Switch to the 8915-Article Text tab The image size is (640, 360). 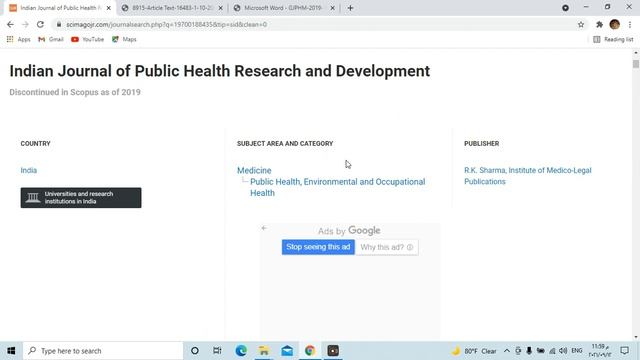[172, 8]
